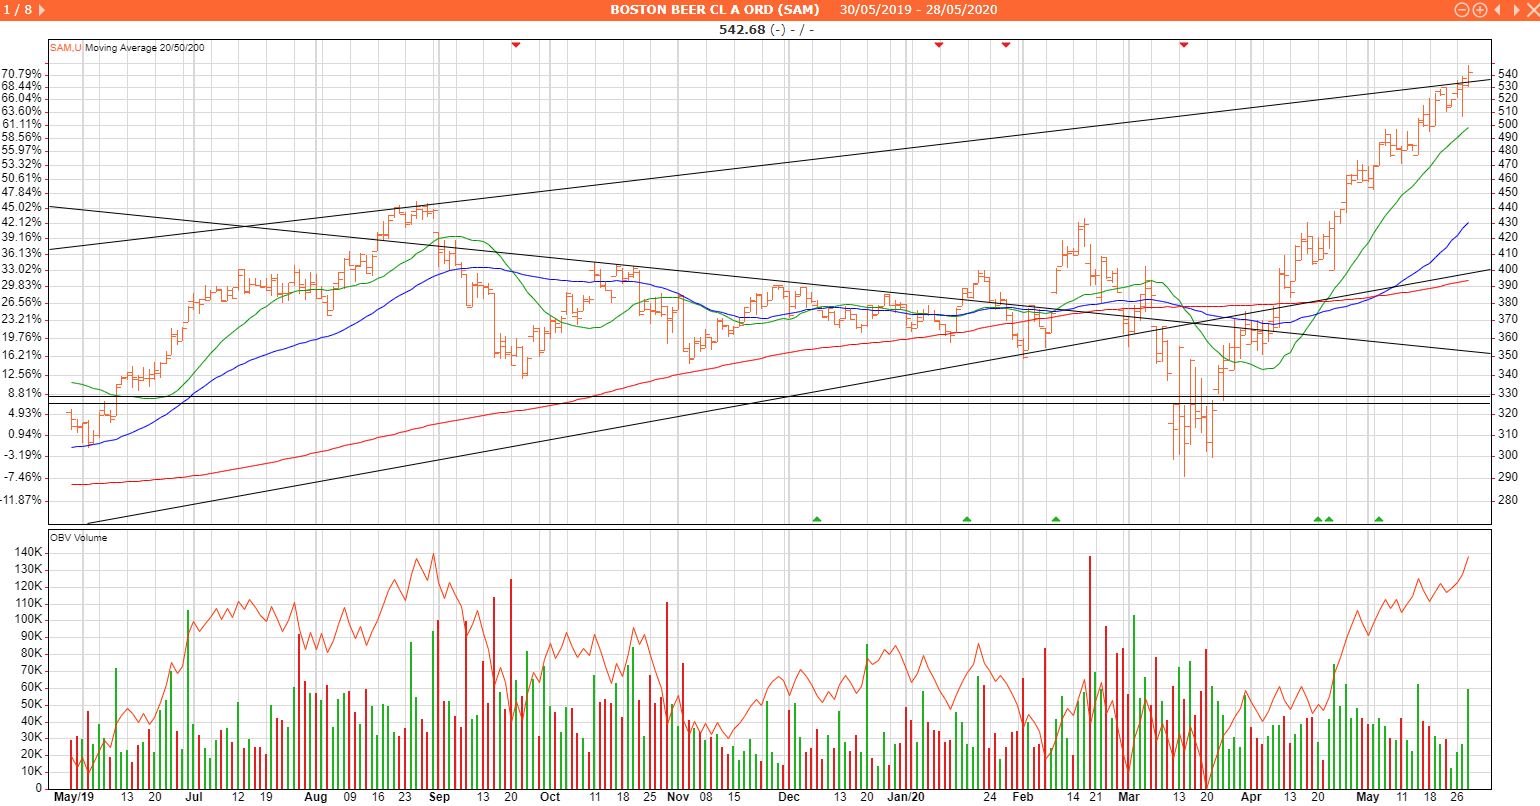Click first red sell marker near late September
This screenshot has width=1540, height=806.
tap(516, 45)
